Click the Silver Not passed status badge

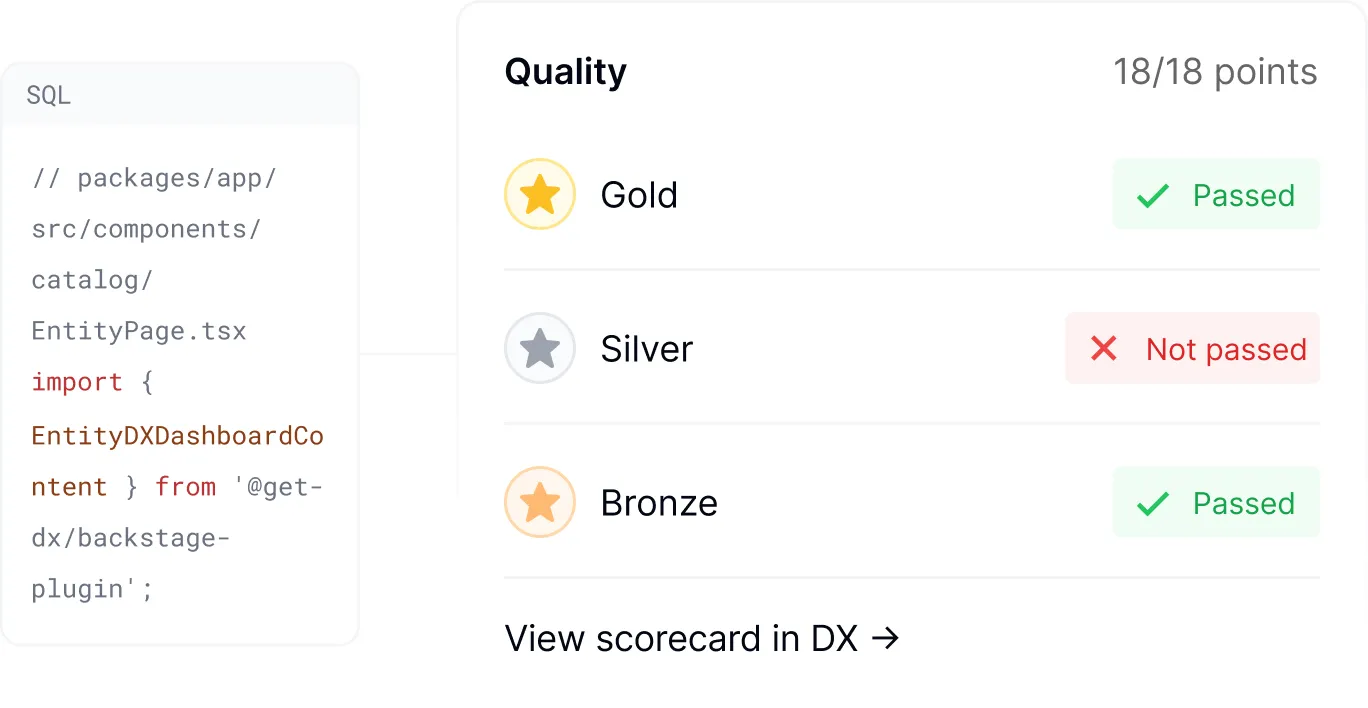click(1193, 349)
